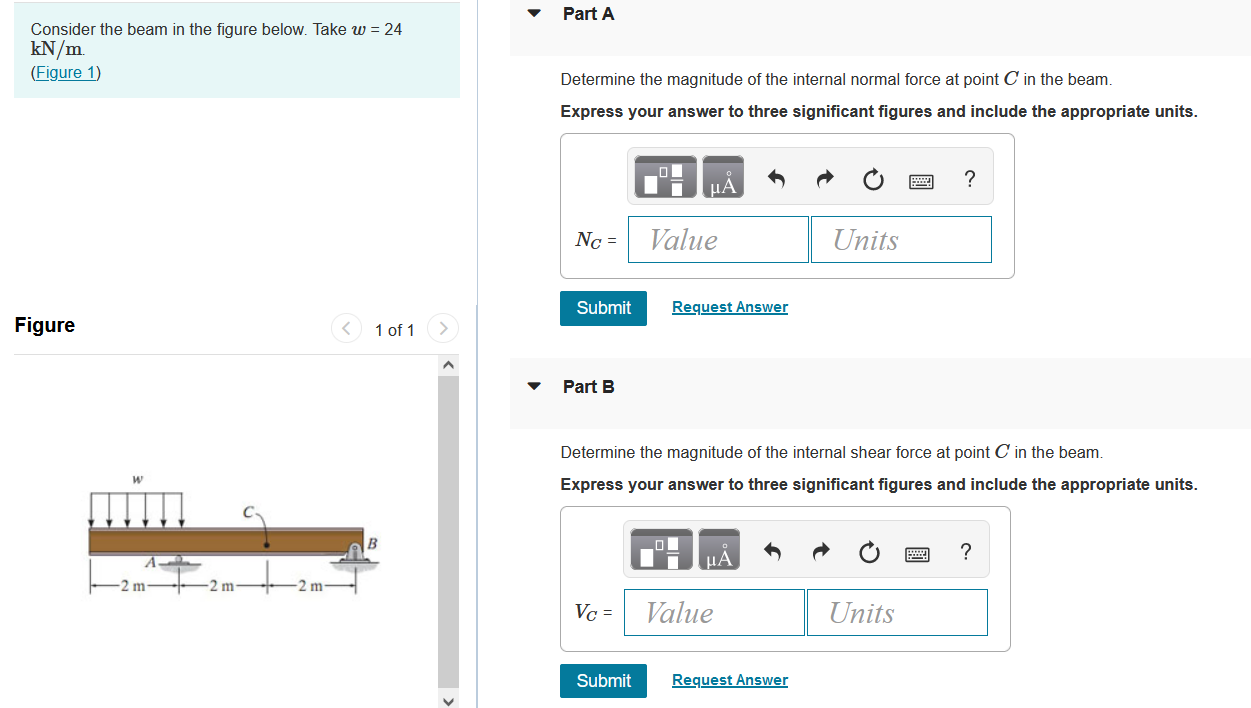Viewport: 1251px width, 708px height.
Task: Show keyboard shortcuts icon in Part A
Action: tap(921, 181)
